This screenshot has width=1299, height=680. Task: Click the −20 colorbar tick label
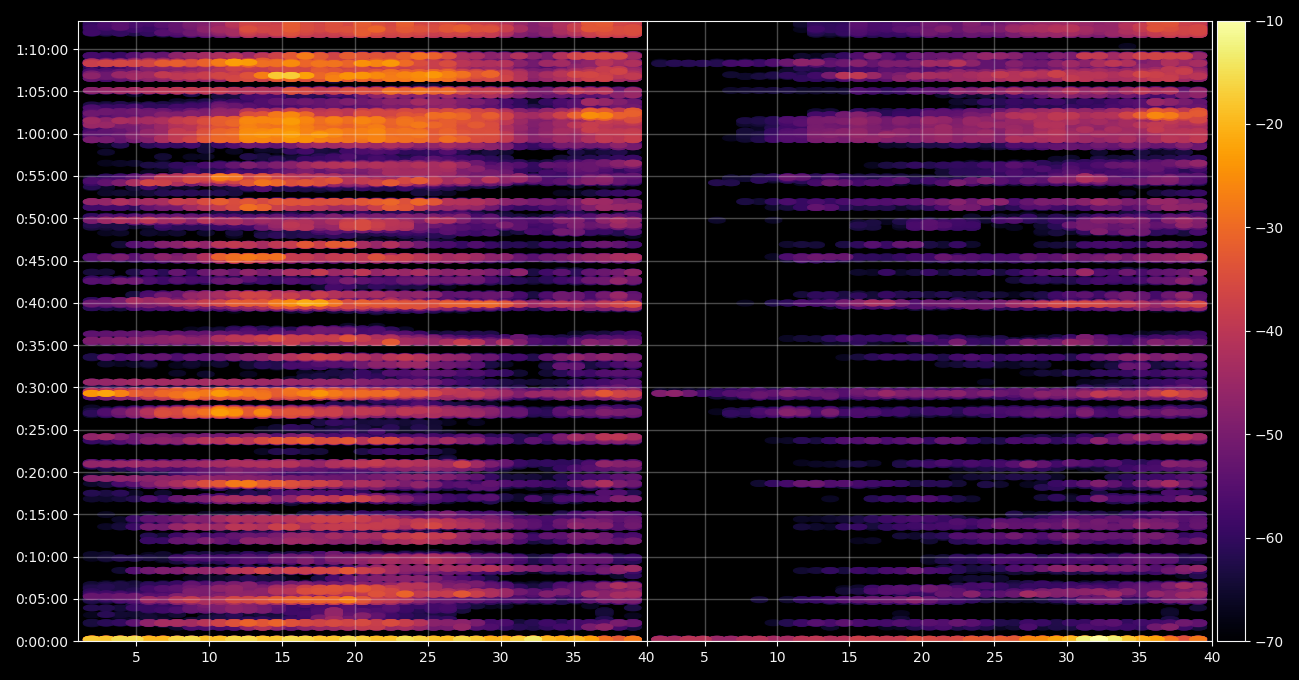1269,124
